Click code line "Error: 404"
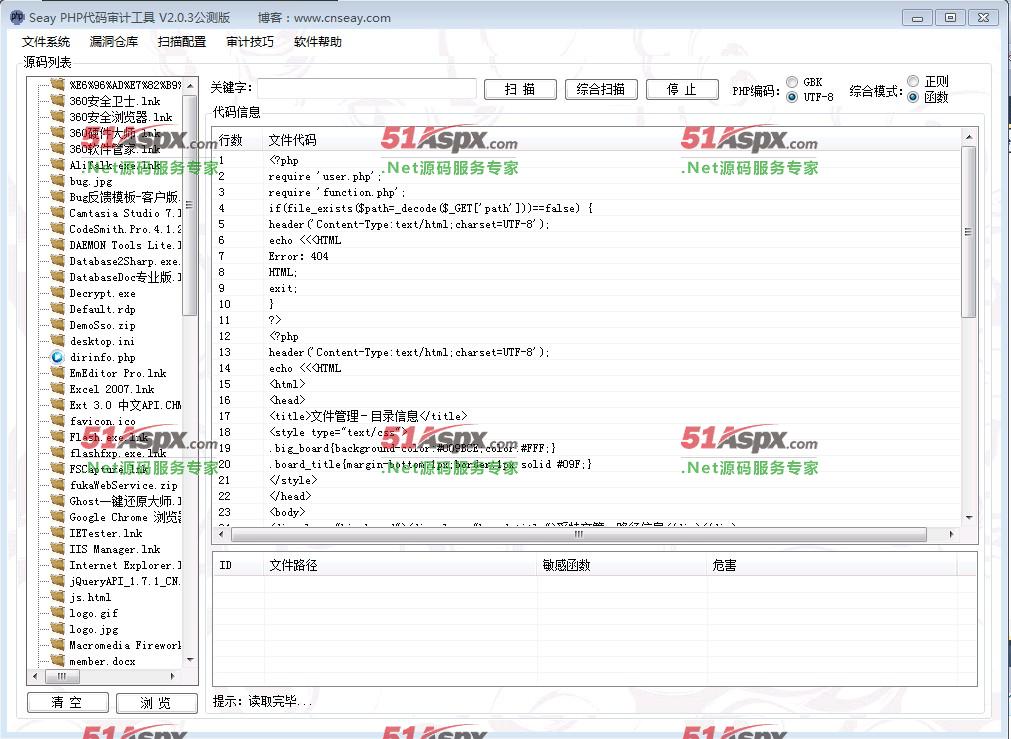 point(299,256)
